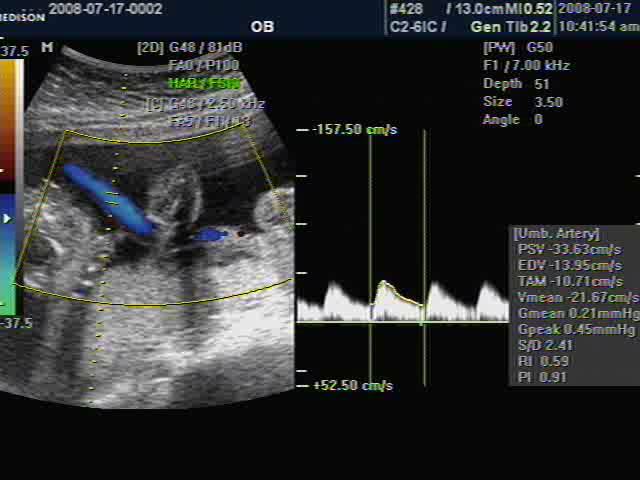This screenshot has height=480, width=640.
Task: Click the S/D 2.41 ratio
Action: (x=545, y=345)
